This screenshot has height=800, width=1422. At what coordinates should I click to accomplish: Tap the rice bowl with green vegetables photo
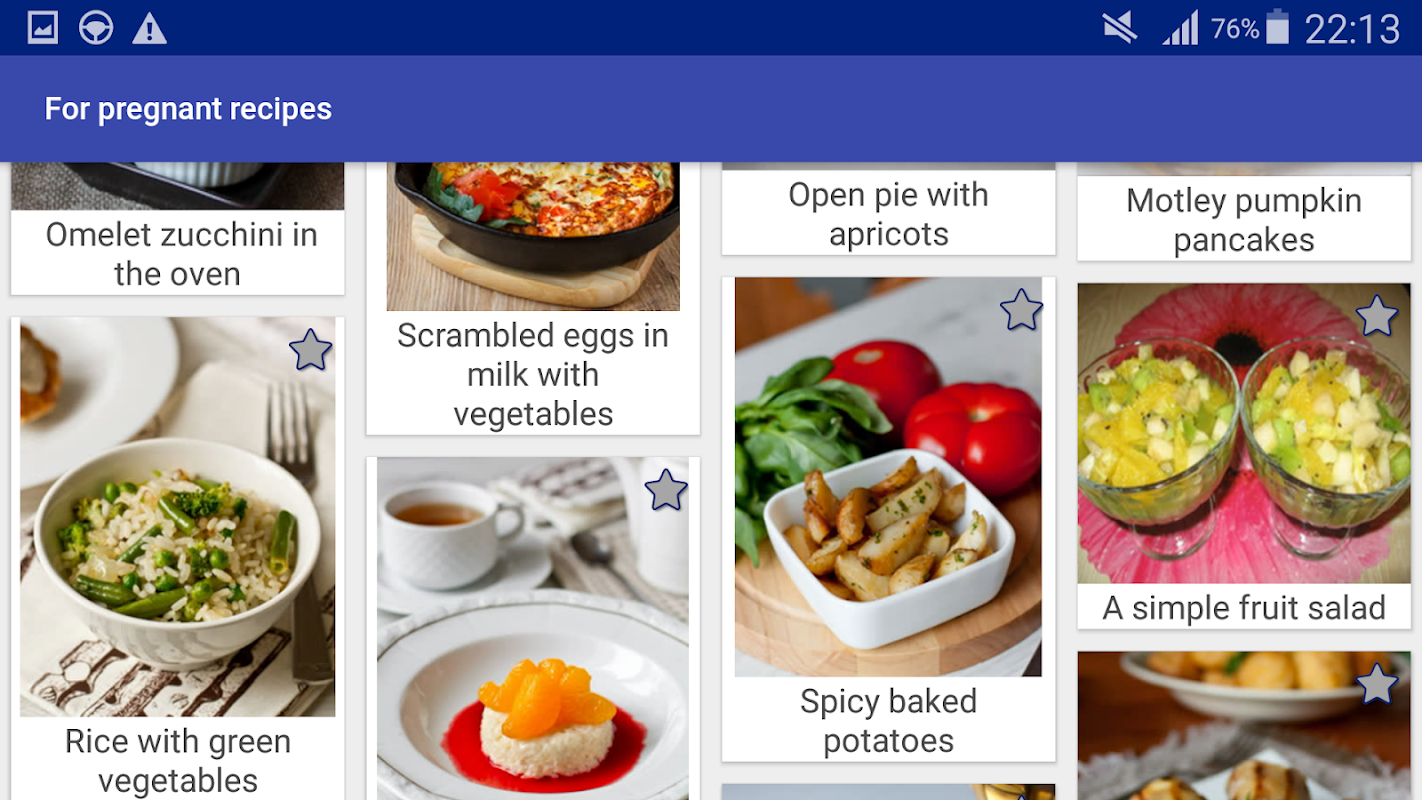point(177,517)
